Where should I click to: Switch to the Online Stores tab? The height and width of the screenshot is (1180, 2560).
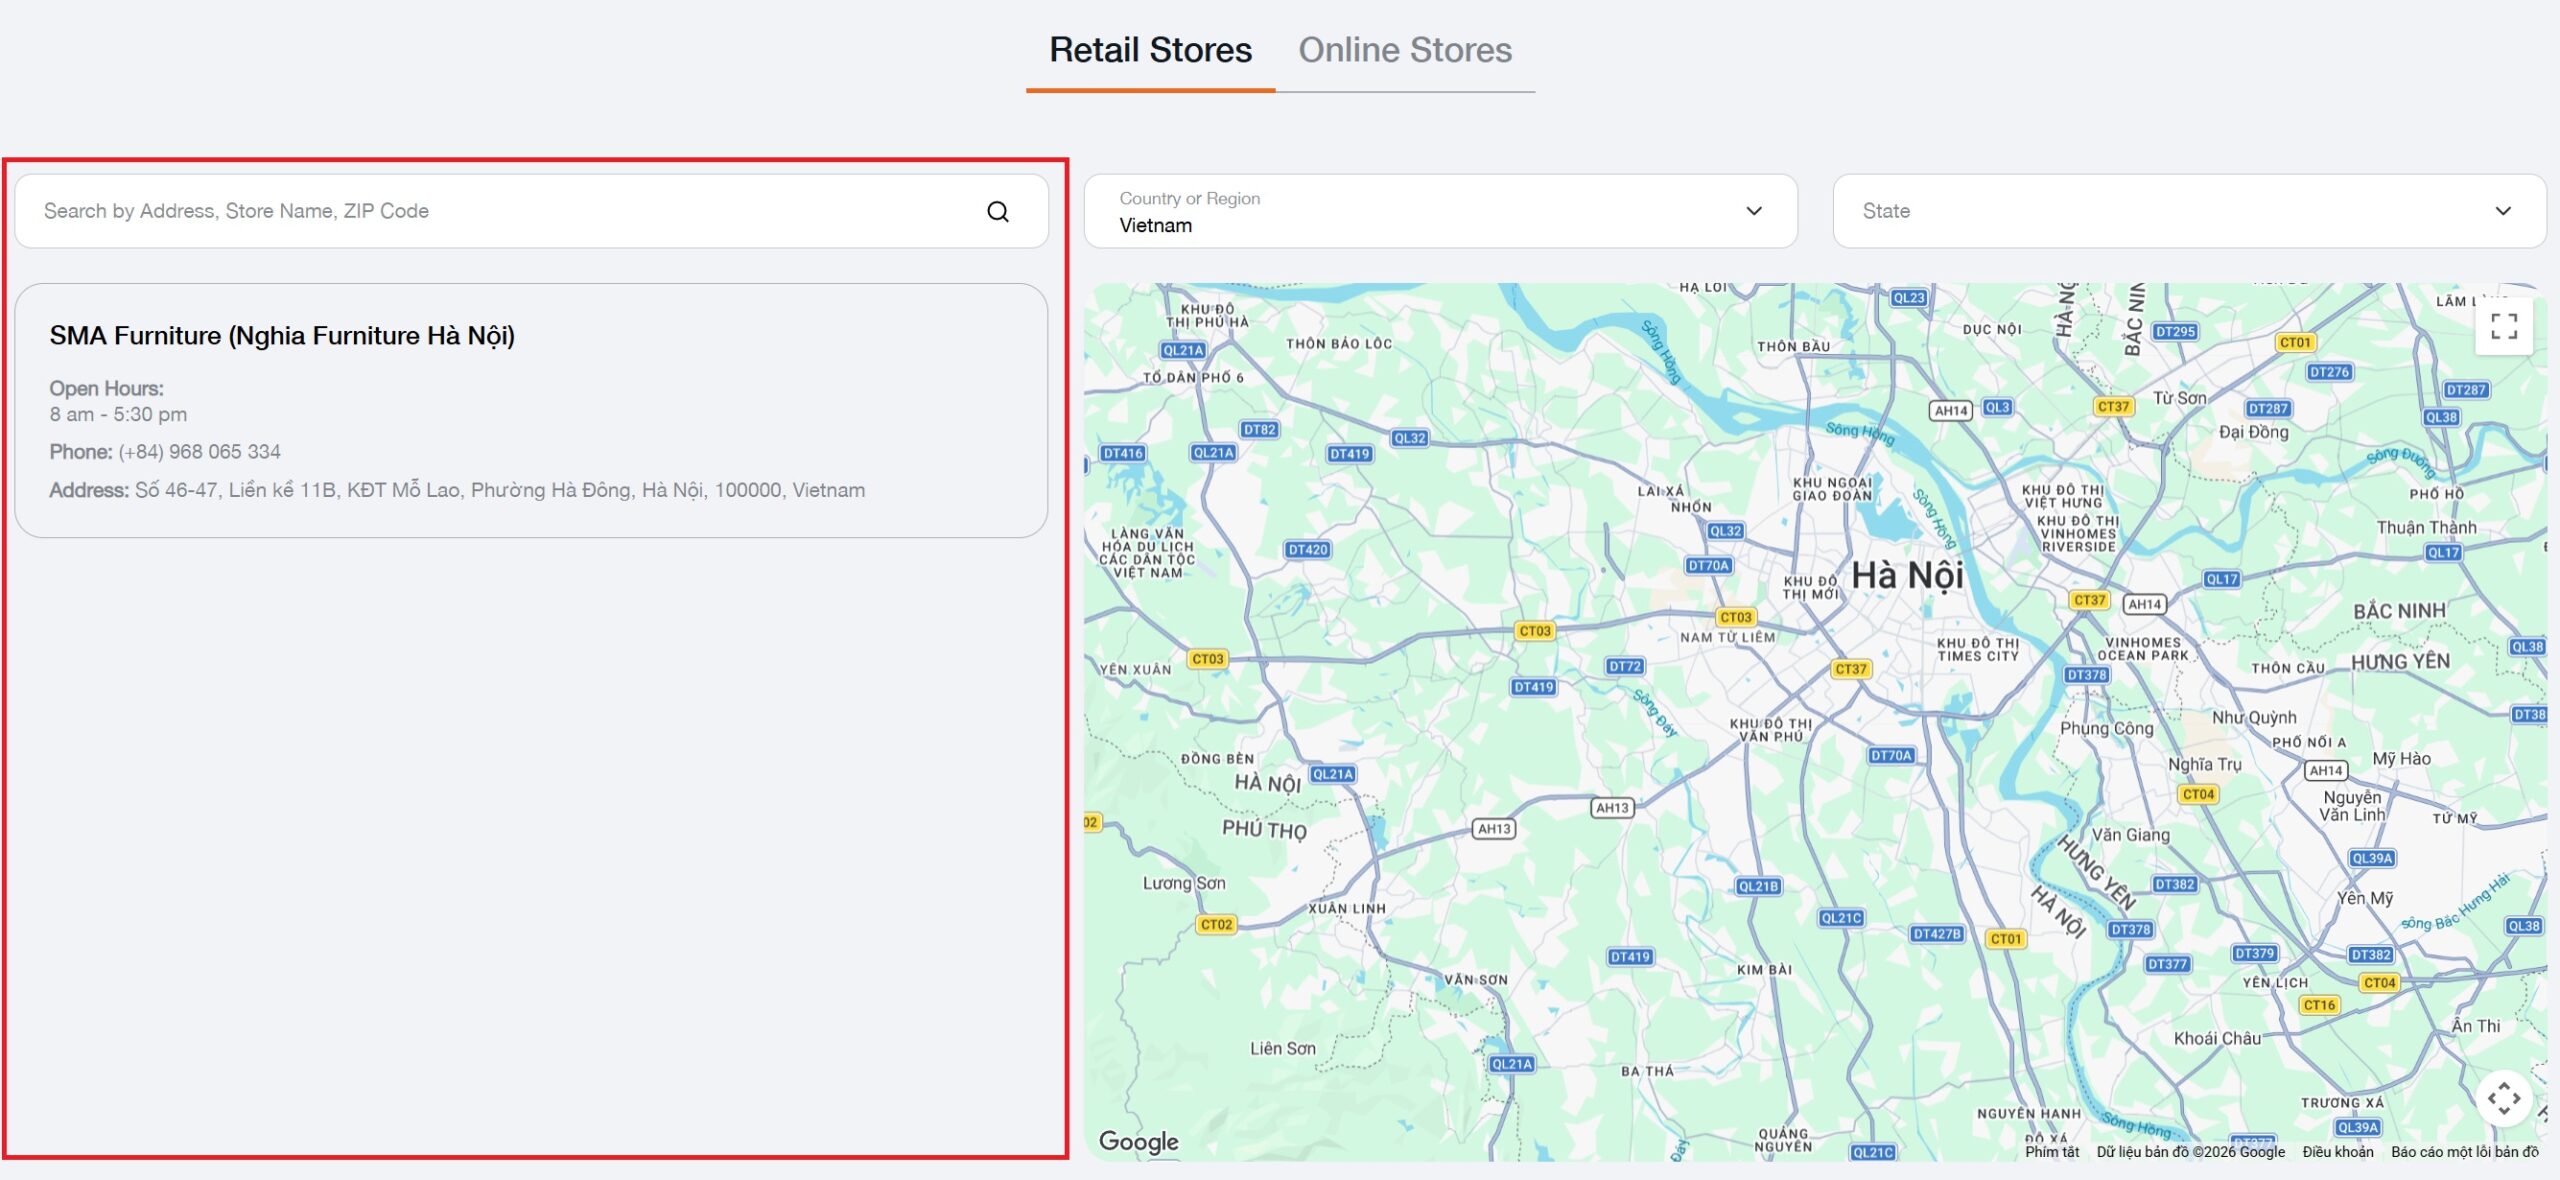click(1405, 50)
